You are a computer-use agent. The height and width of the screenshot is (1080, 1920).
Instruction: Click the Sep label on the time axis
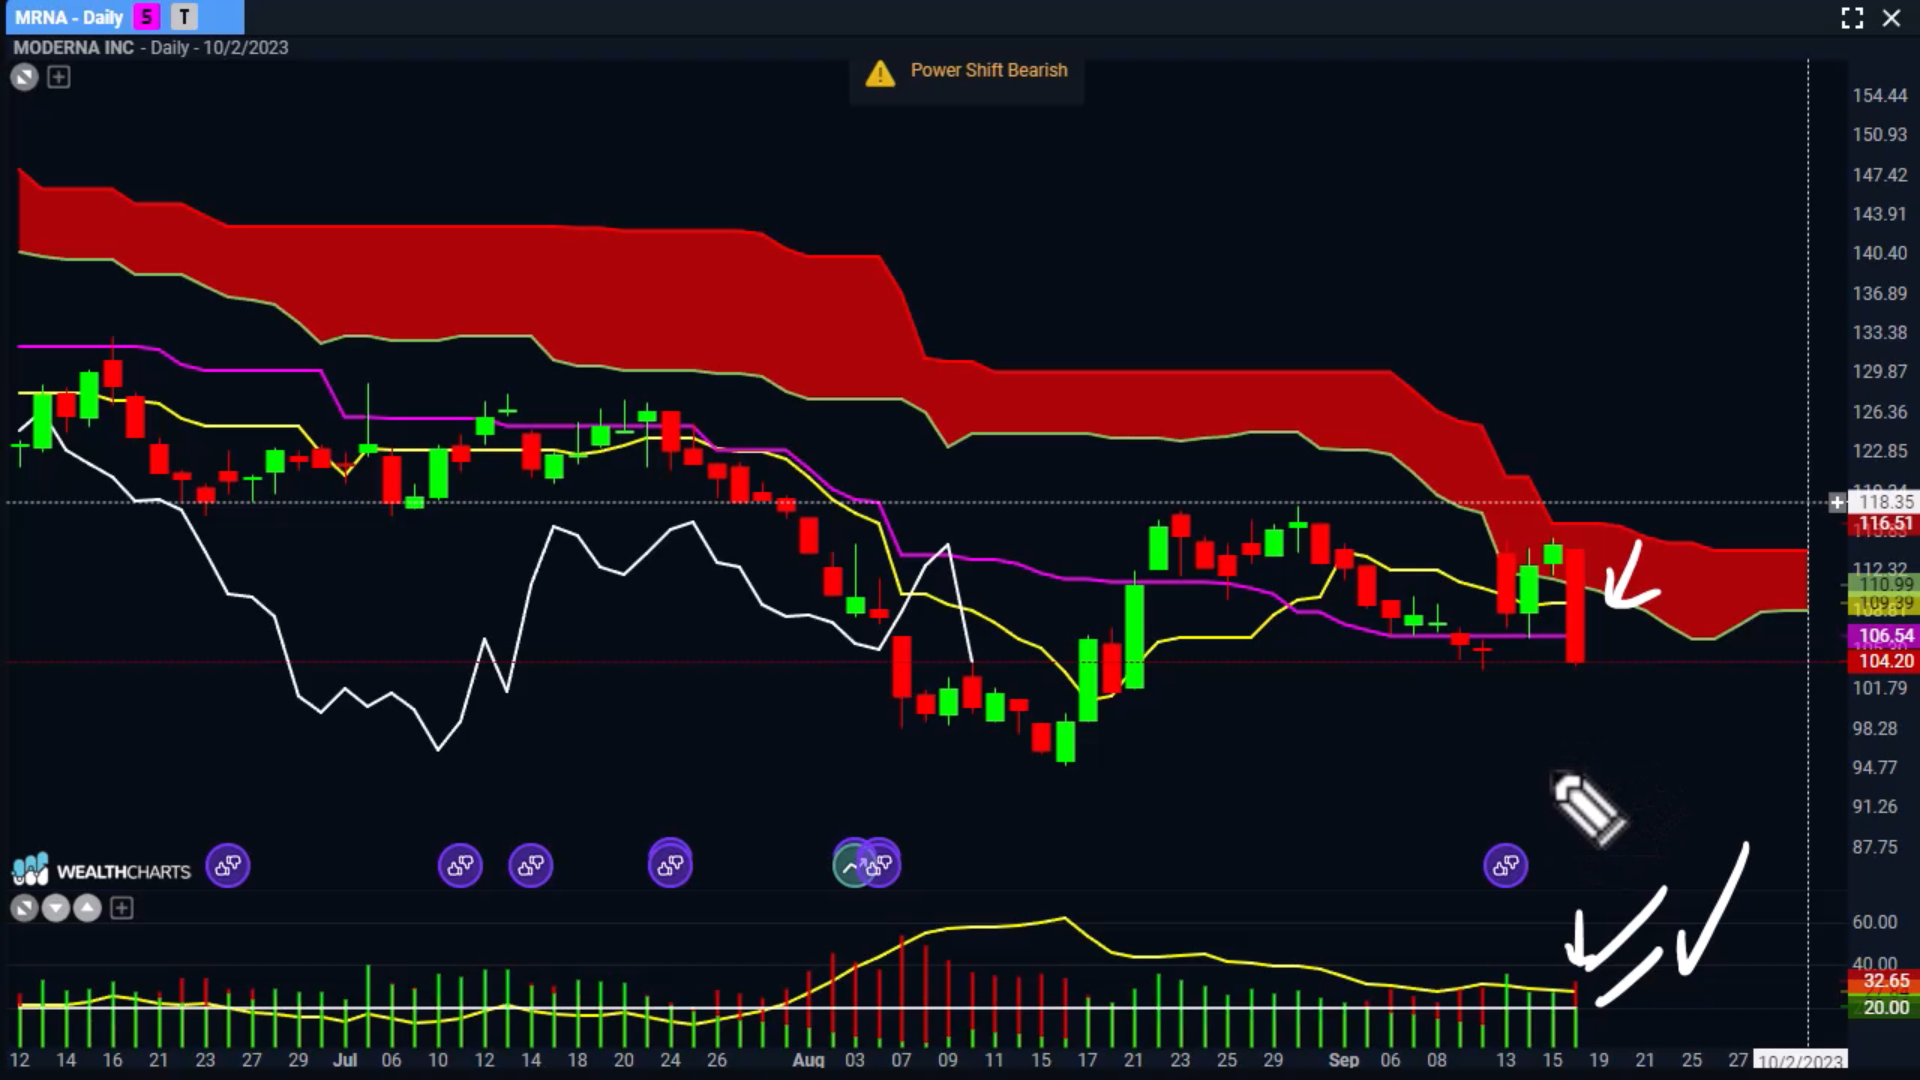[1344, 1060]
